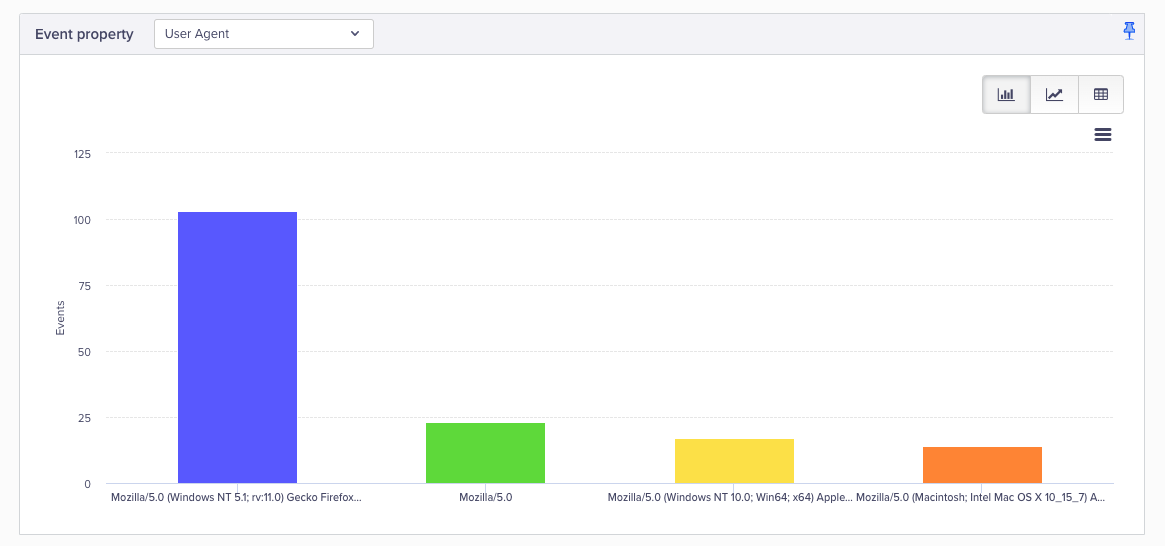Switch to bar chart view
This screenshot has width=1165, height=546.
[1006, 94]
